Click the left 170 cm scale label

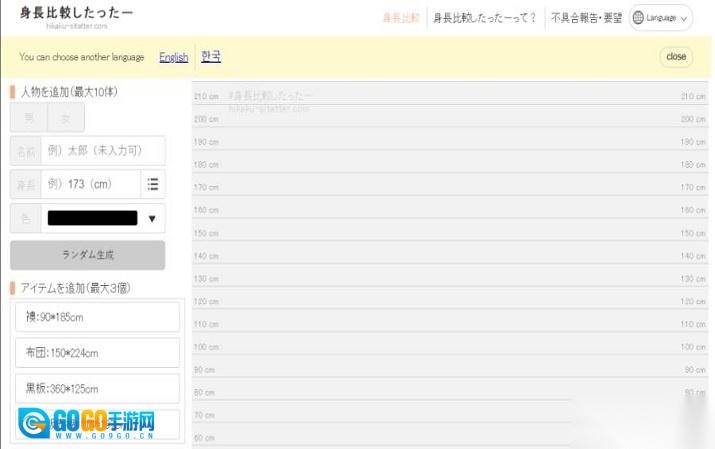coord(206,187)
